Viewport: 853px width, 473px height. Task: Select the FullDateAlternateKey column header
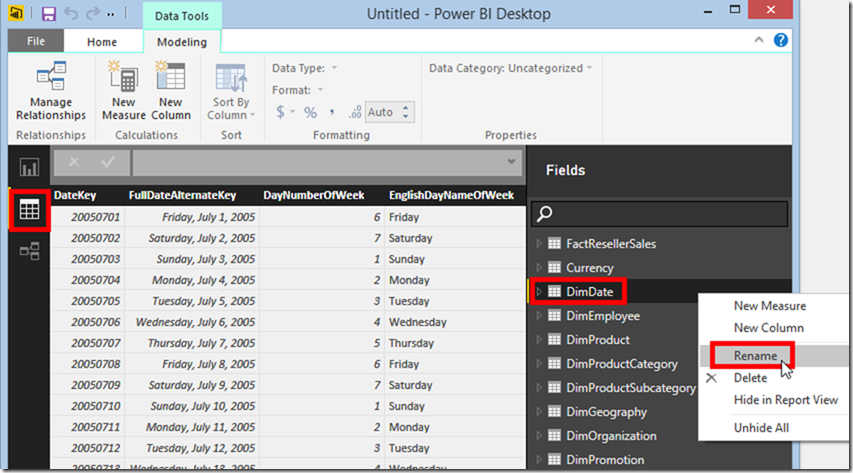pos(182,195)
